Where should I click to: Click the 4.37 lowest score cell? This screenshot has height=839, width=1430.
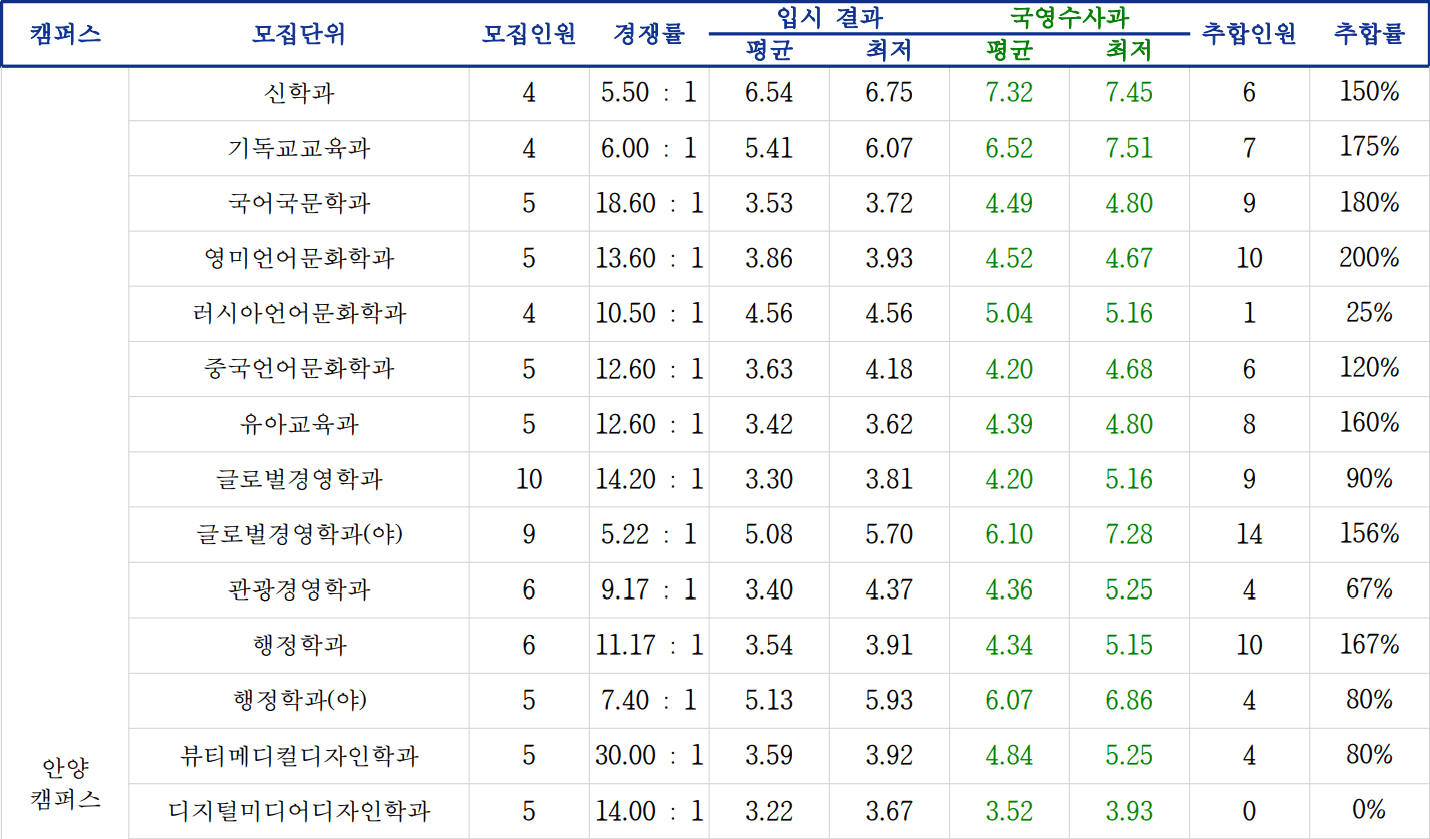coord(889,589)
